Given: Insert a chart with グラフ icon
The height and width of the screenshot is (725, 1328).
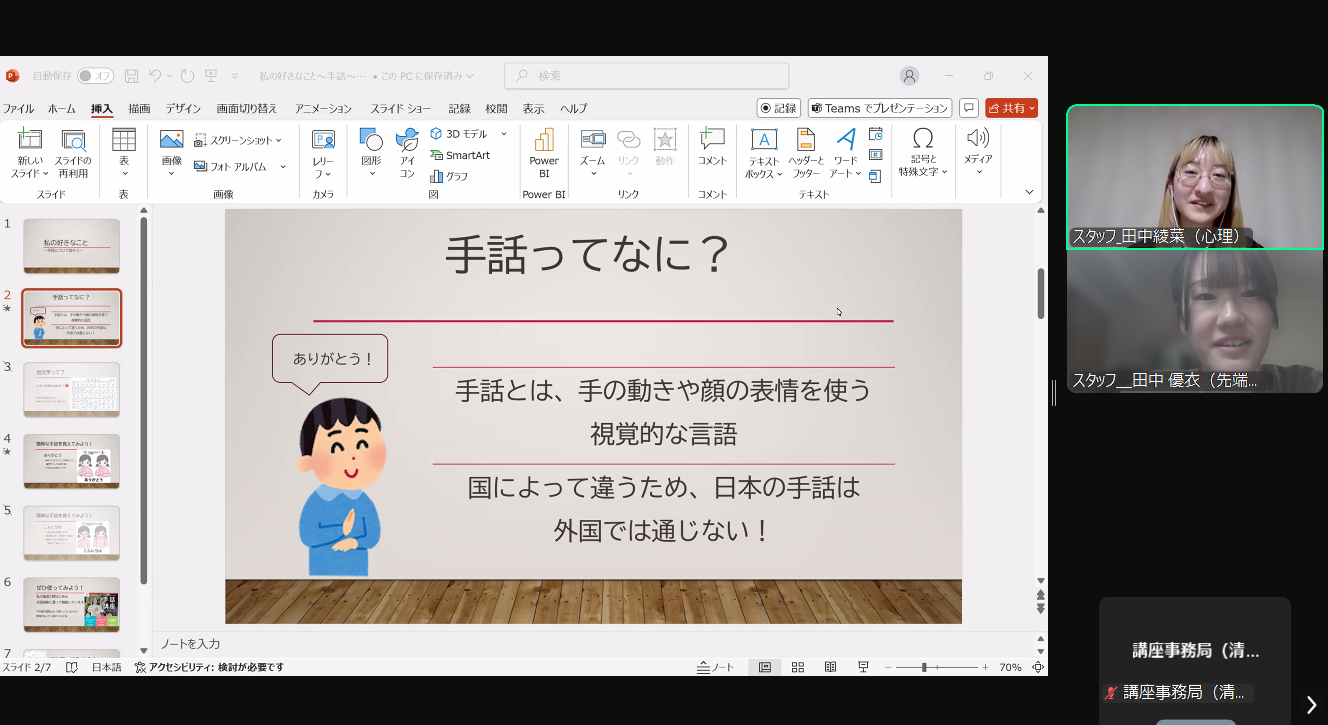Looking at the screenshot, I should (x=448, y=176).
